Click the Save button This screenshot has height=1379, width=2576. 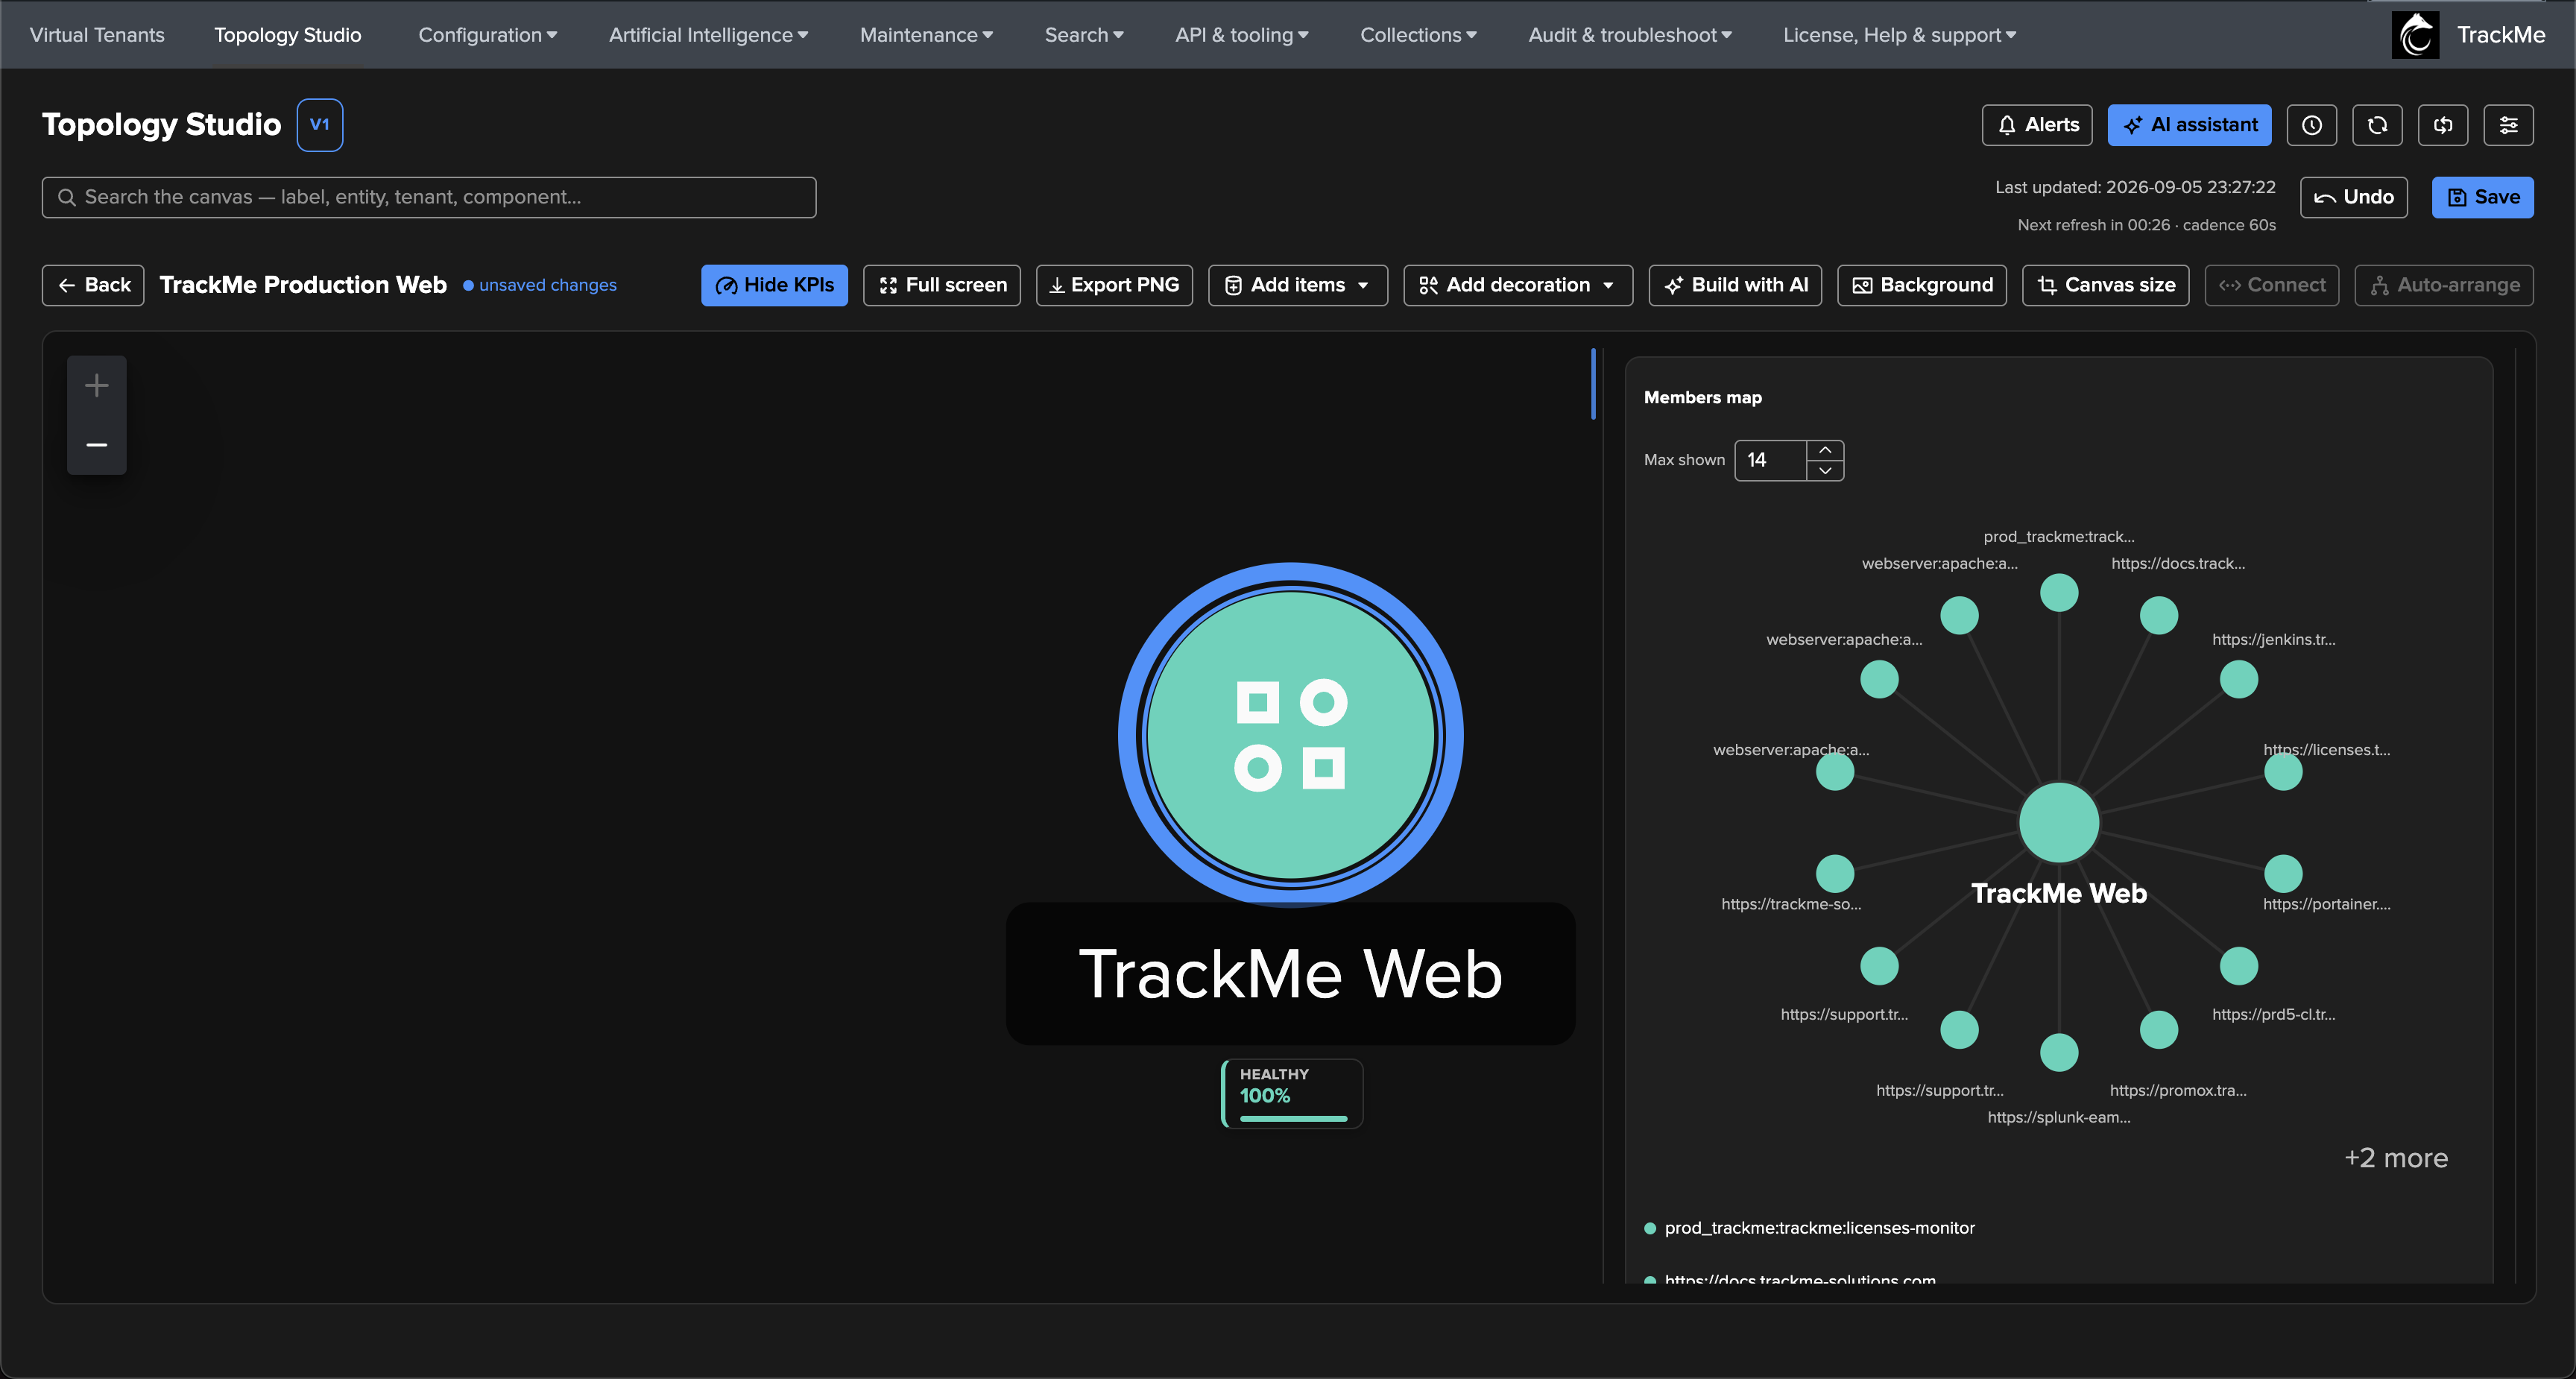tap(2482, 197)
